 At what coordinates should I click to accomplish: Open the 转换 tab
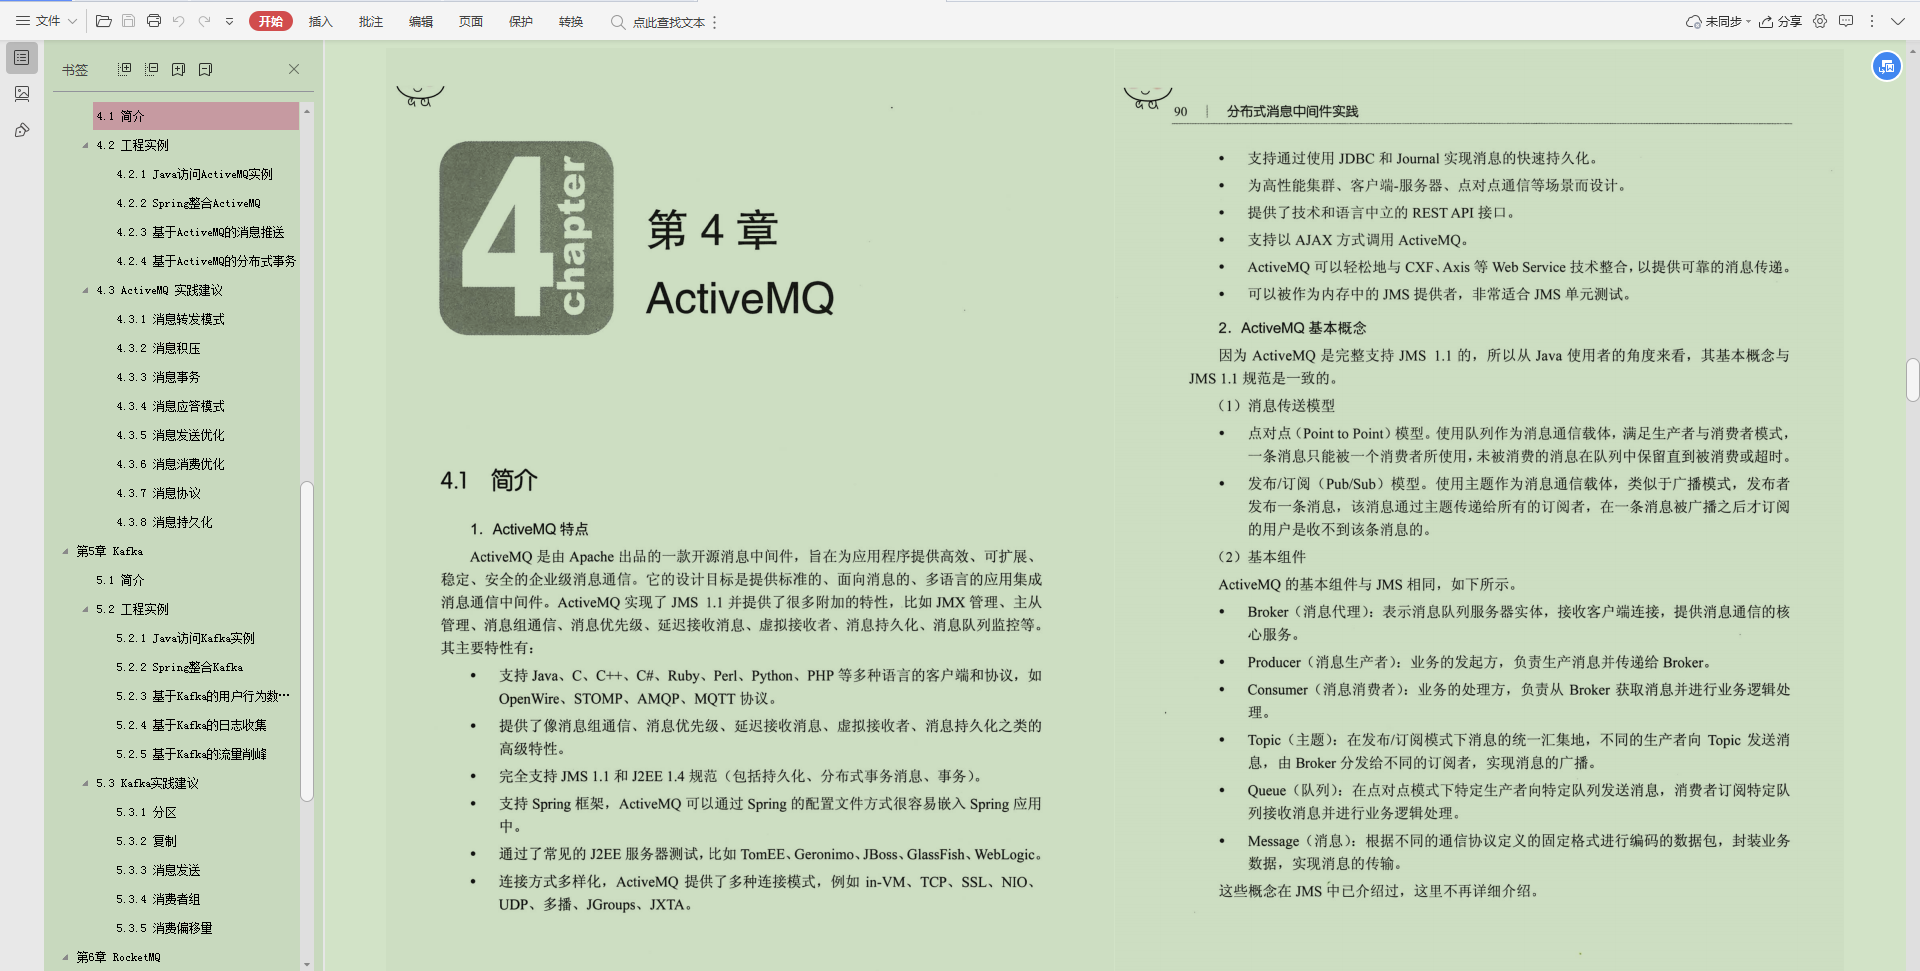(571, 22)
